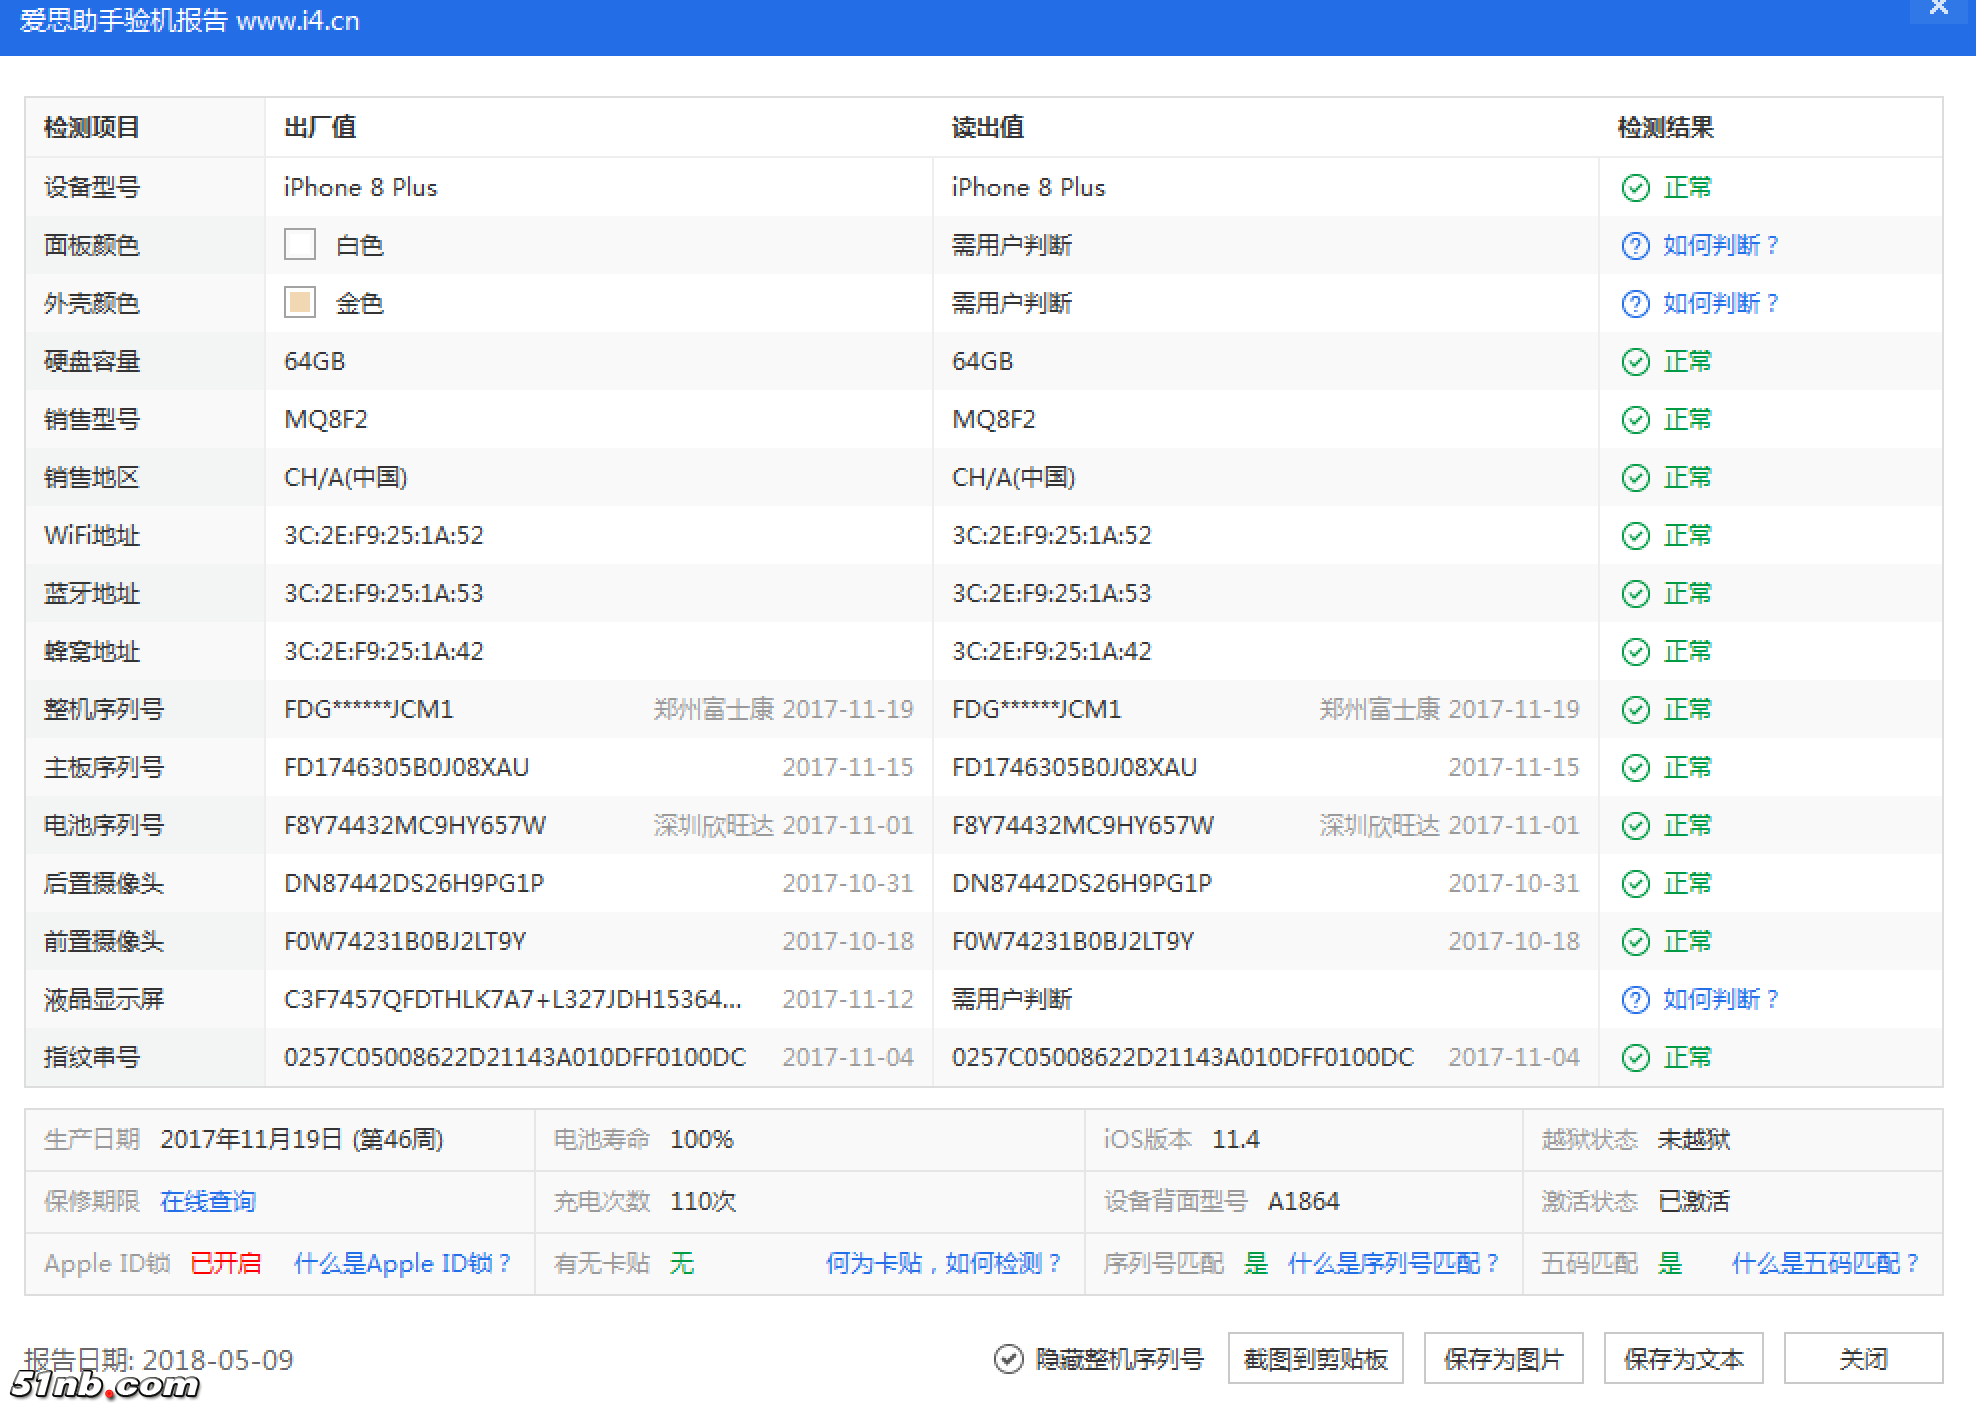Click the gold 外壳颜色 color swatch
This screenshot has width=1976, height=1408.
(x=300, y=303)
